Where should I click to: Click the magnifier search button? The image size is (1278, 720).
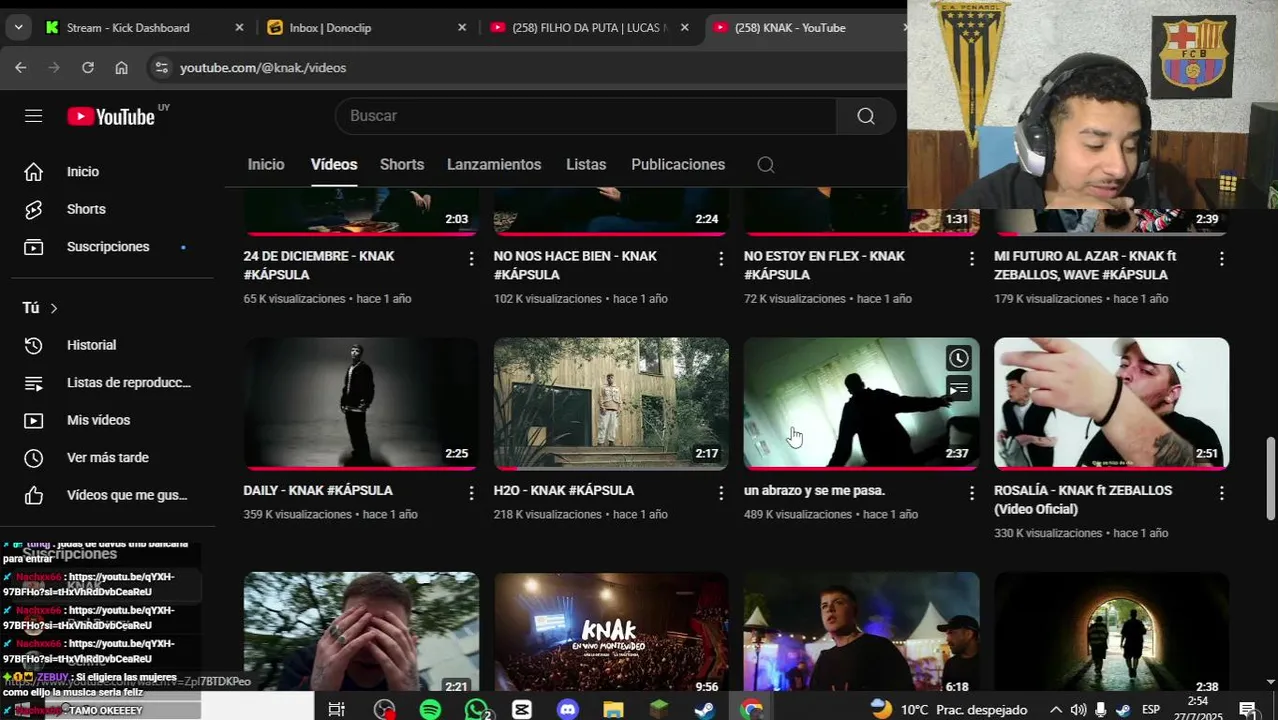(866, 116)
